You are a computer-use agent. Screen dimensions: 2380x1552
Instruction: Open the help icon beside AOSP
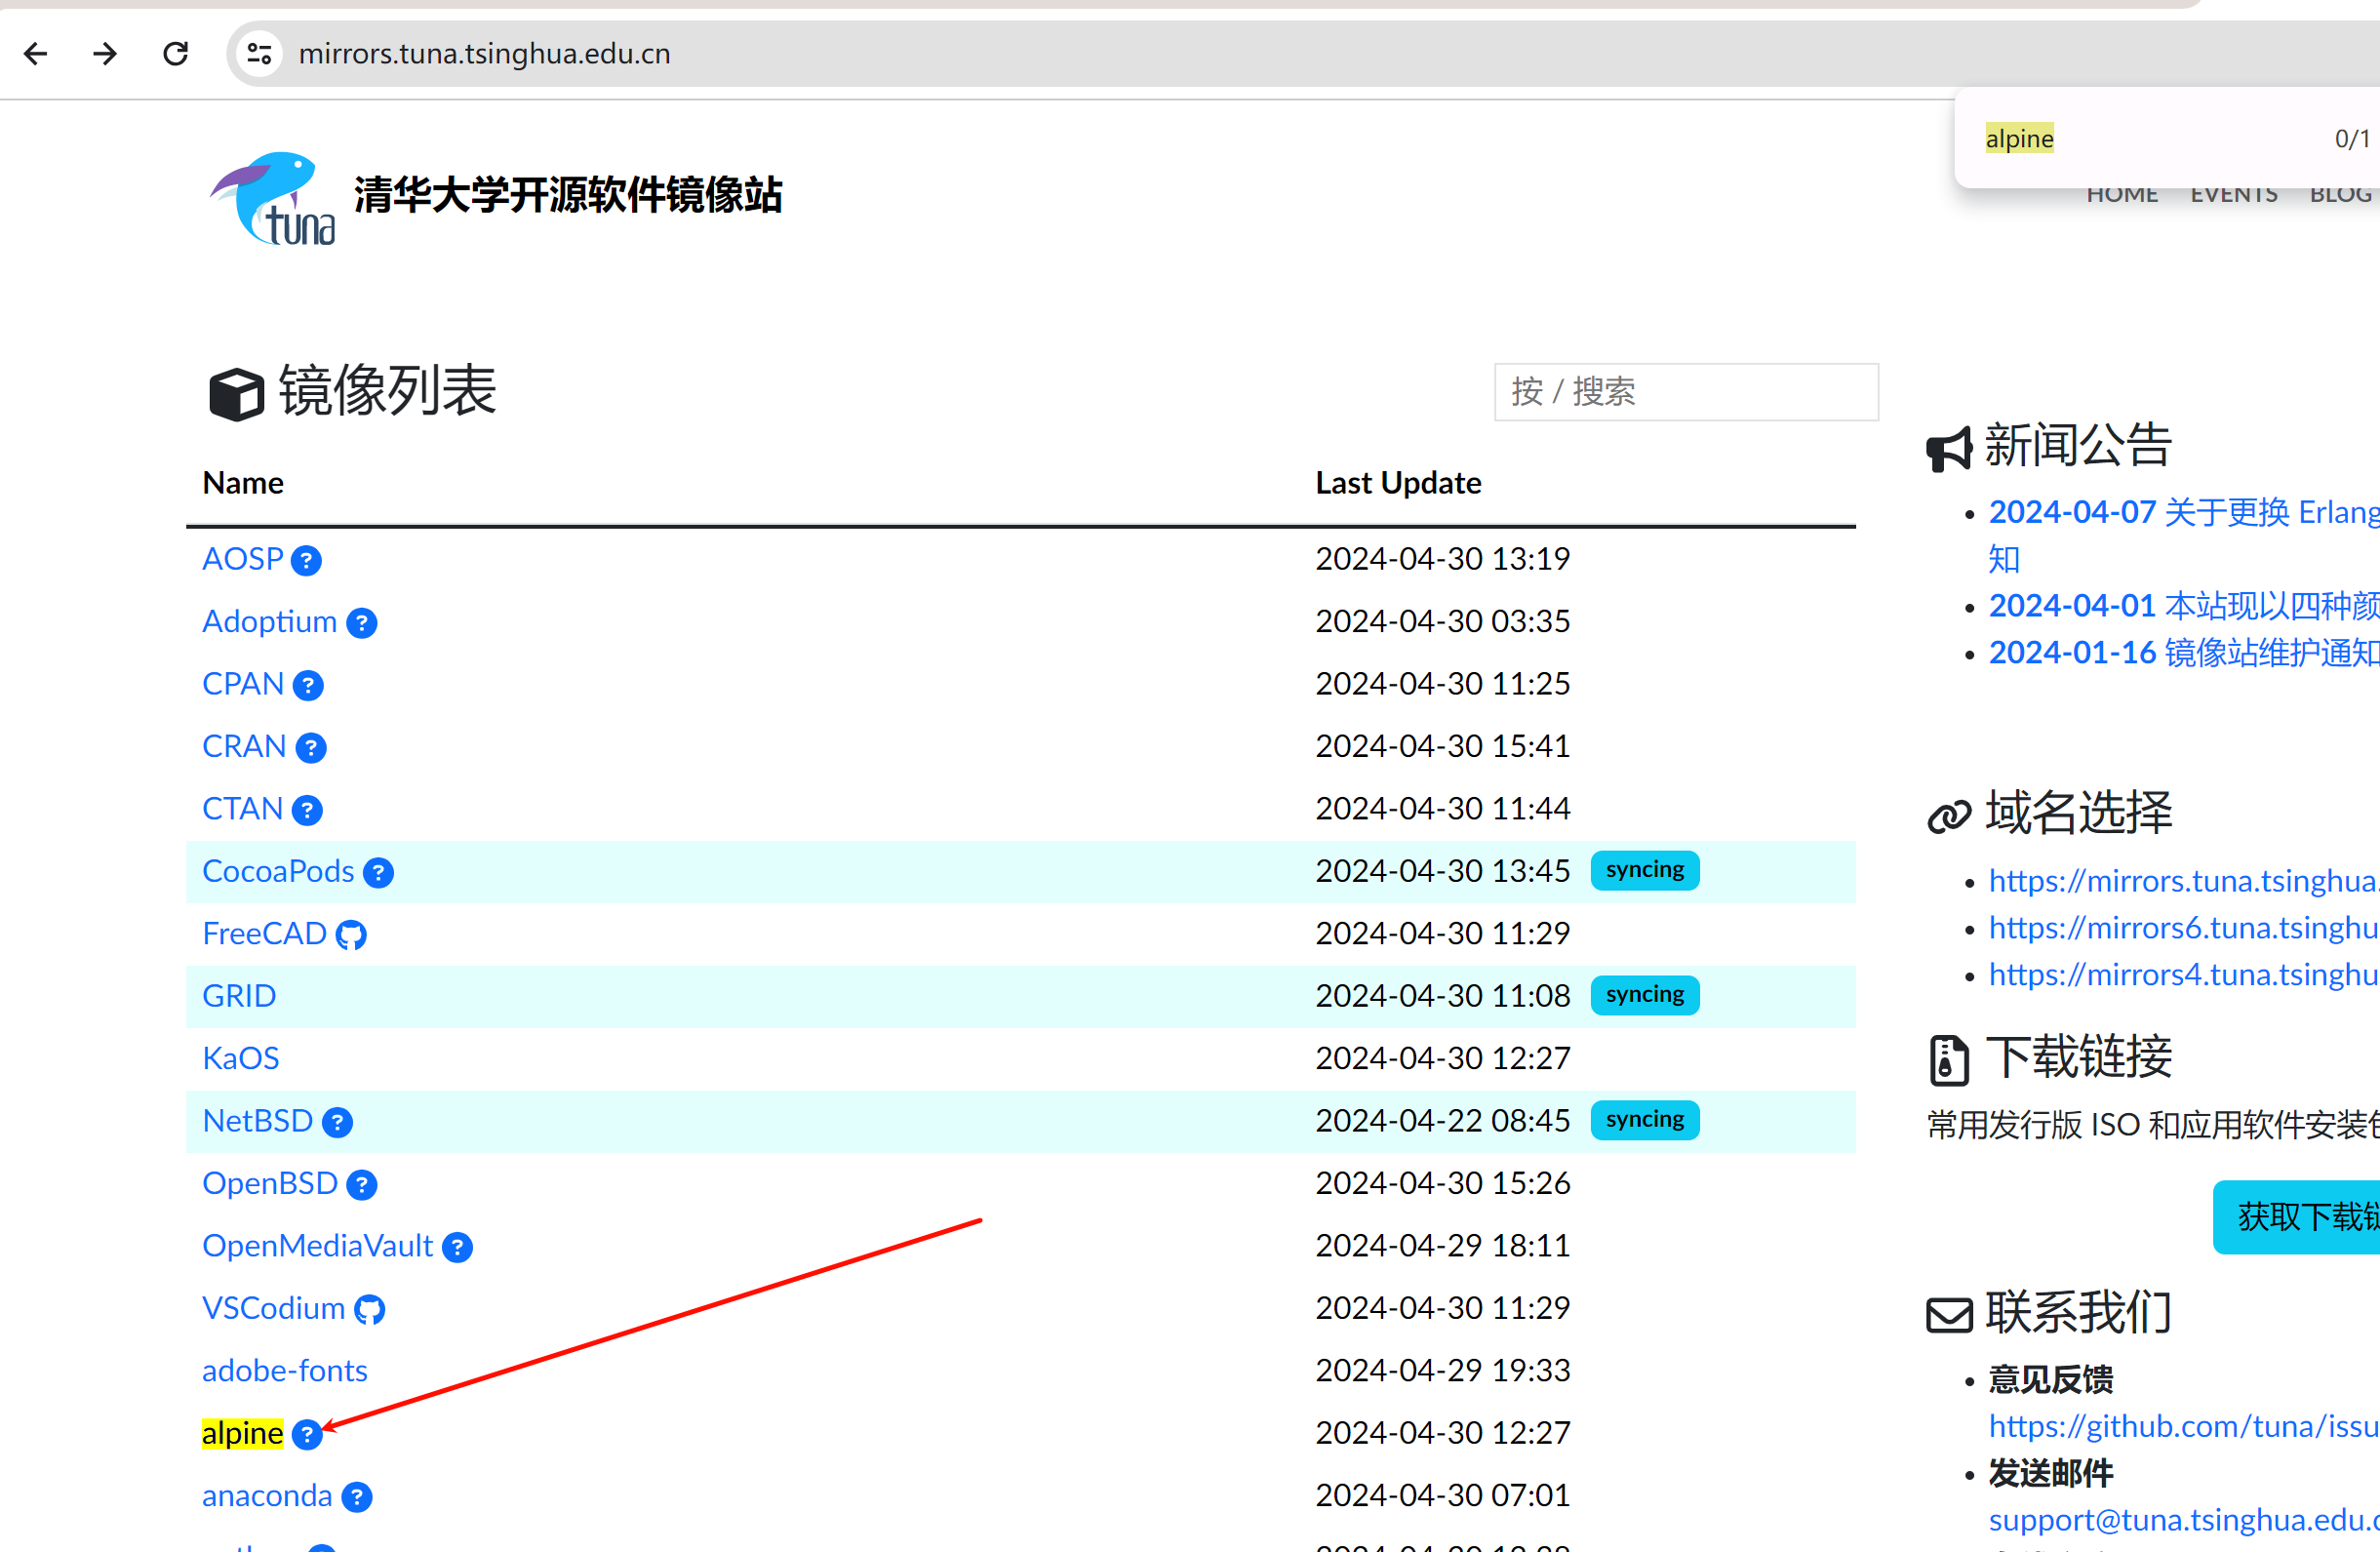pos(306,560)
